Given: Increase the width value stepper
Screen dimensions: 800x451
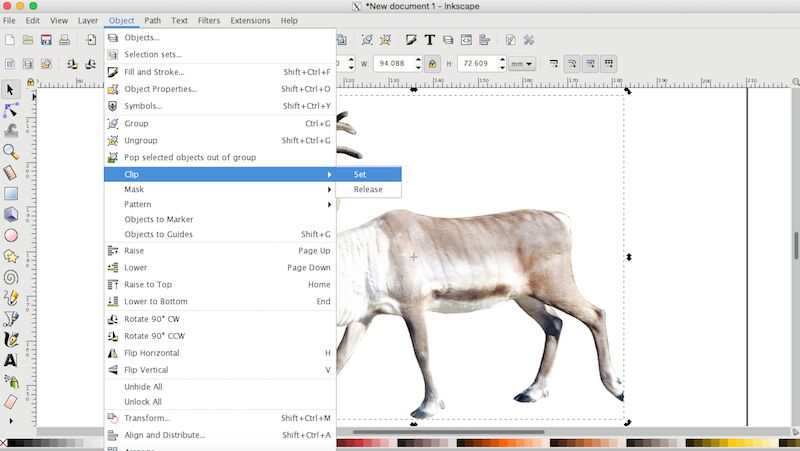Looking at the screenshot, I should (418, 60).
